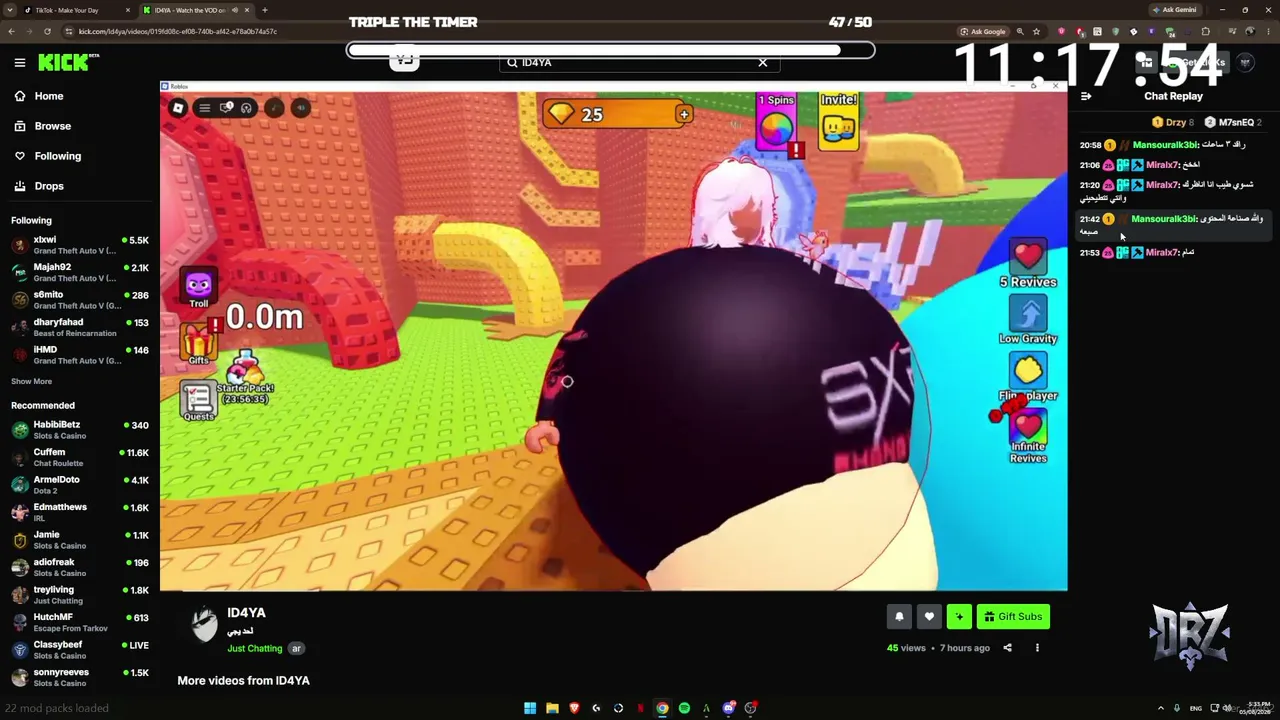Click the Gift Subs button

coord(1013,617)
